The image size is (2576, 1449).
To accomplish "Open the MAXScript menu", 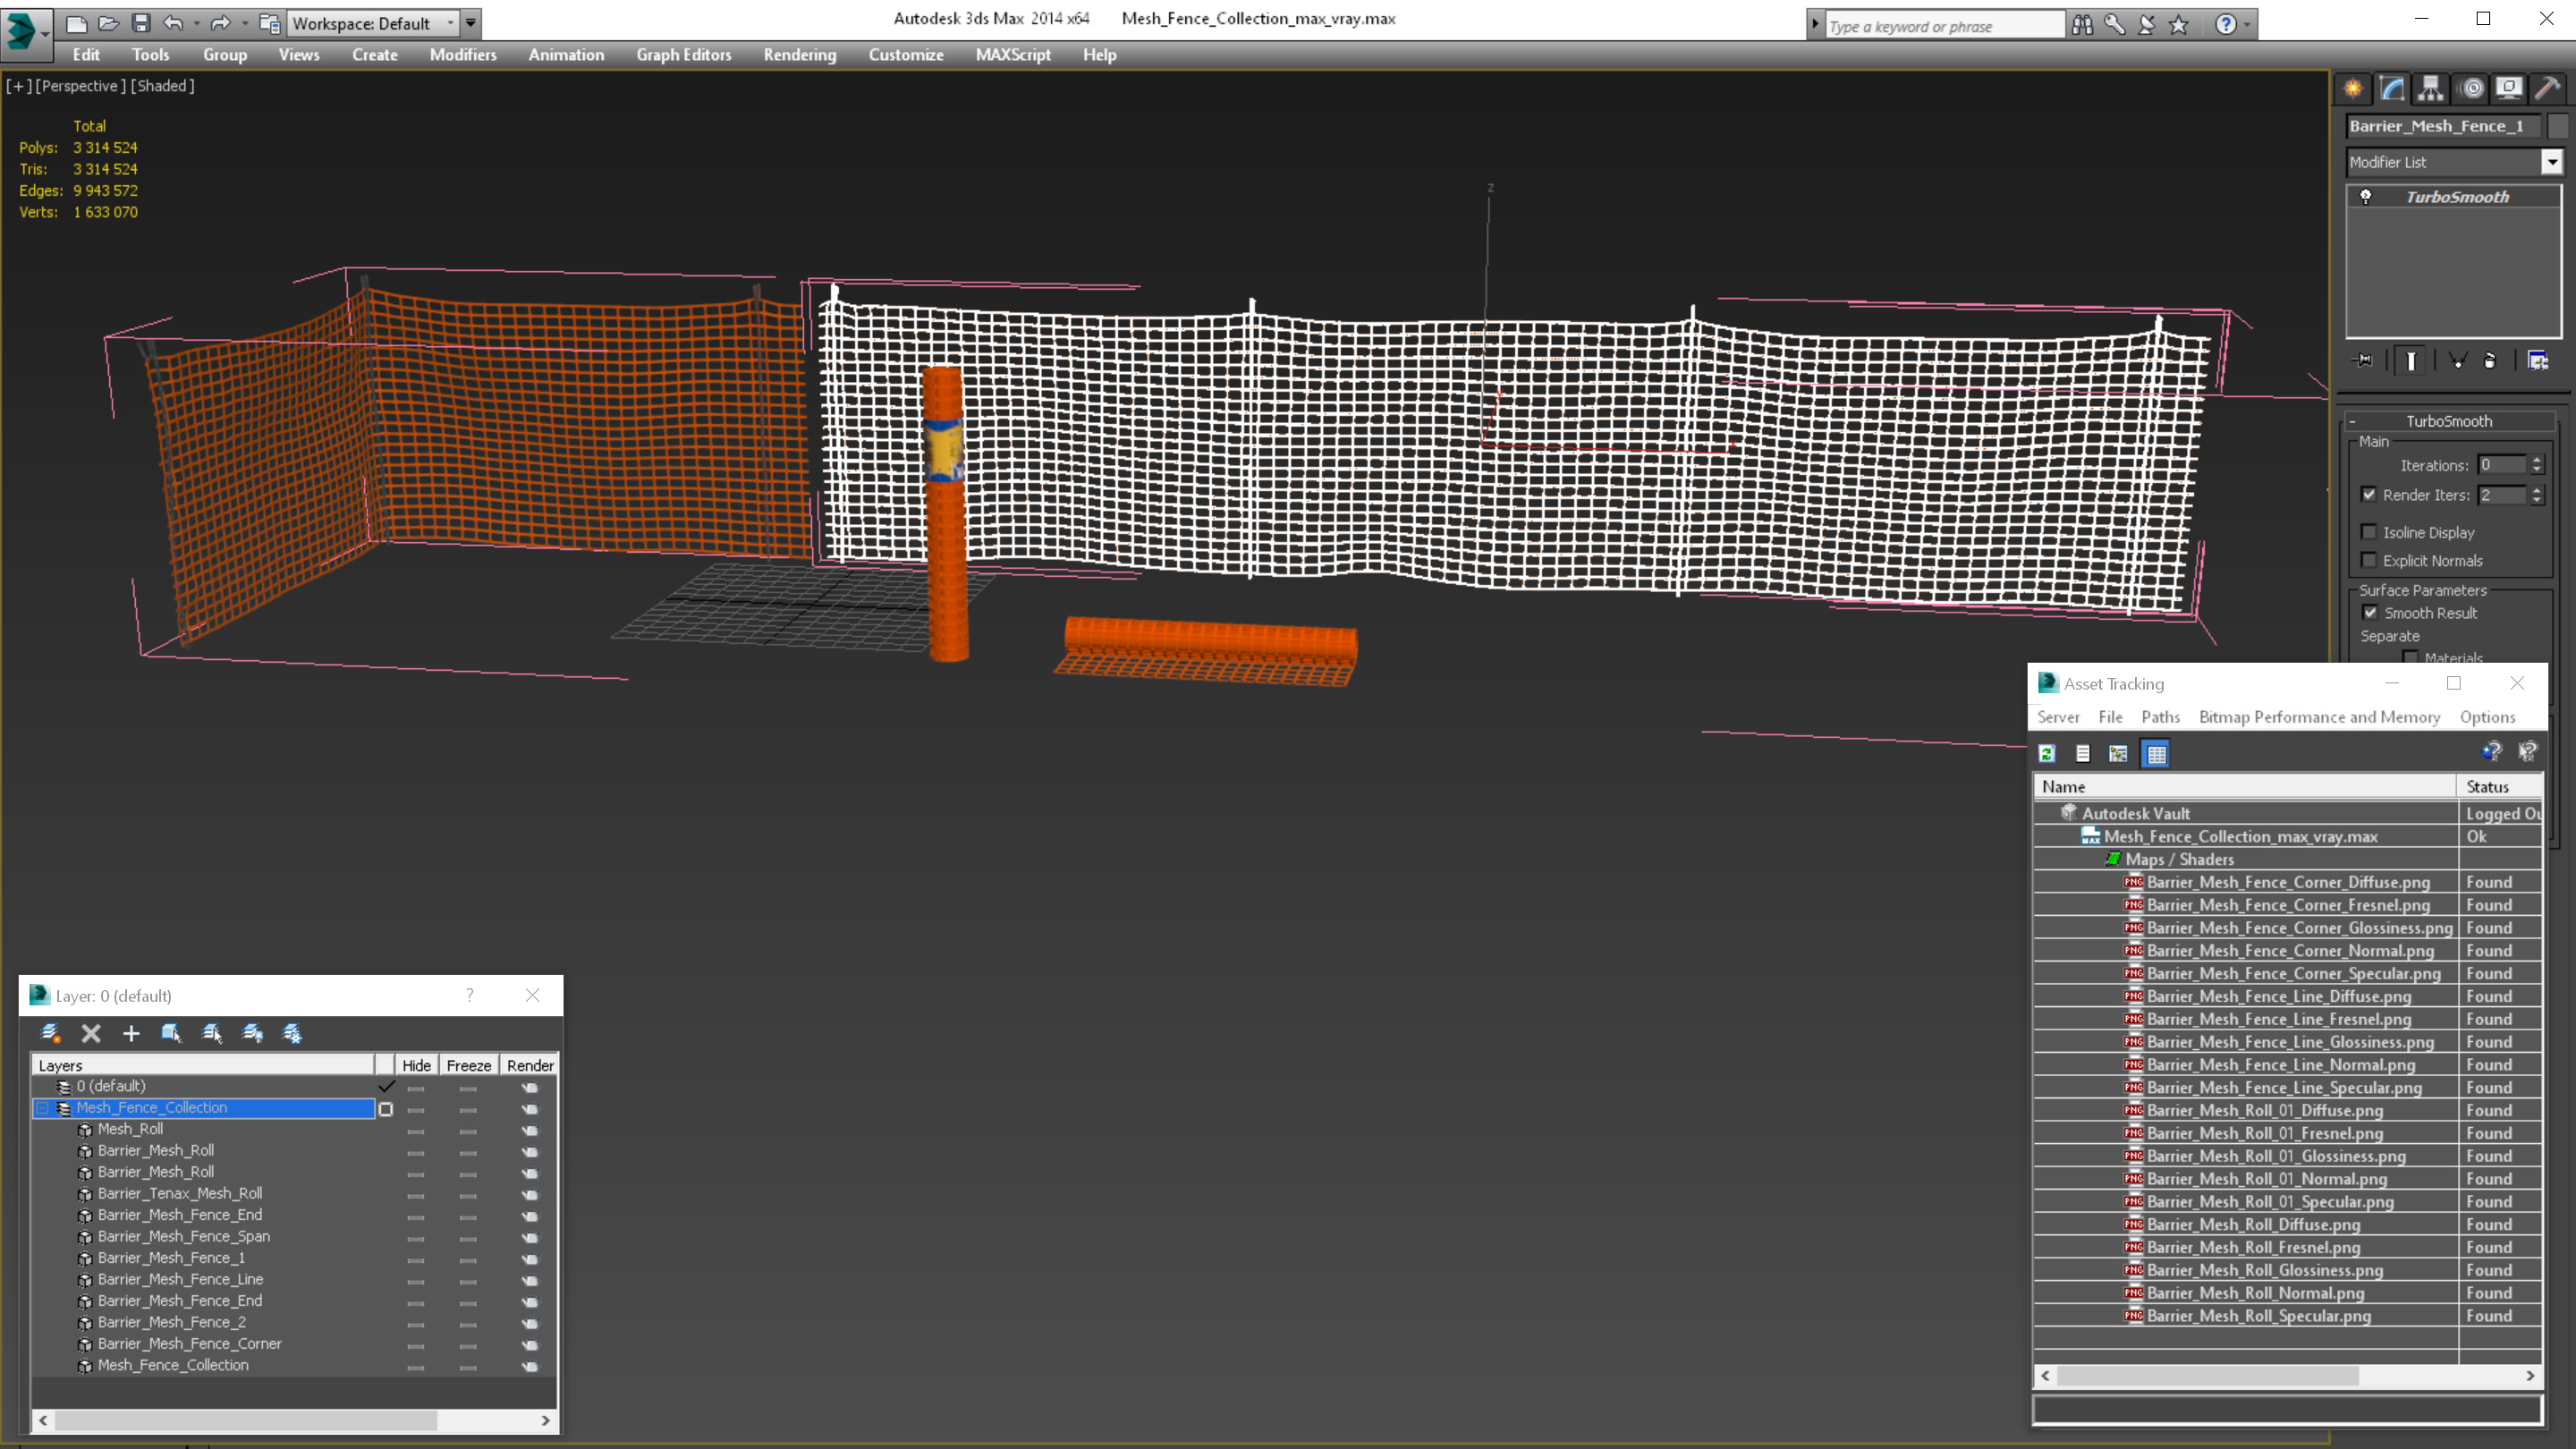I will pyautogui.click(x=1013, y=55).
